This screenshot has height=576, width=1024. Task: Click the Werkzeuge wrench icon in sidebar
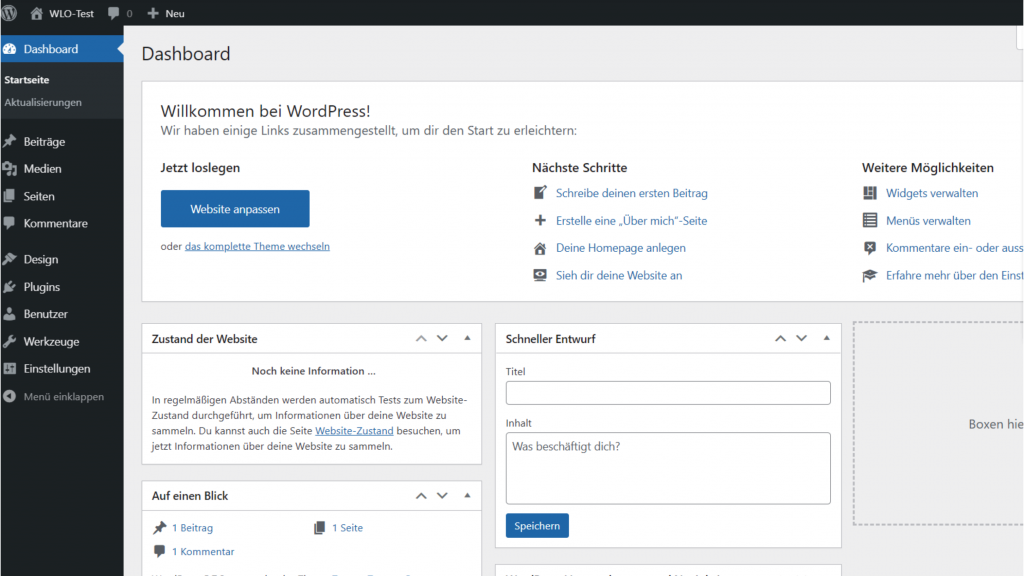10,342
